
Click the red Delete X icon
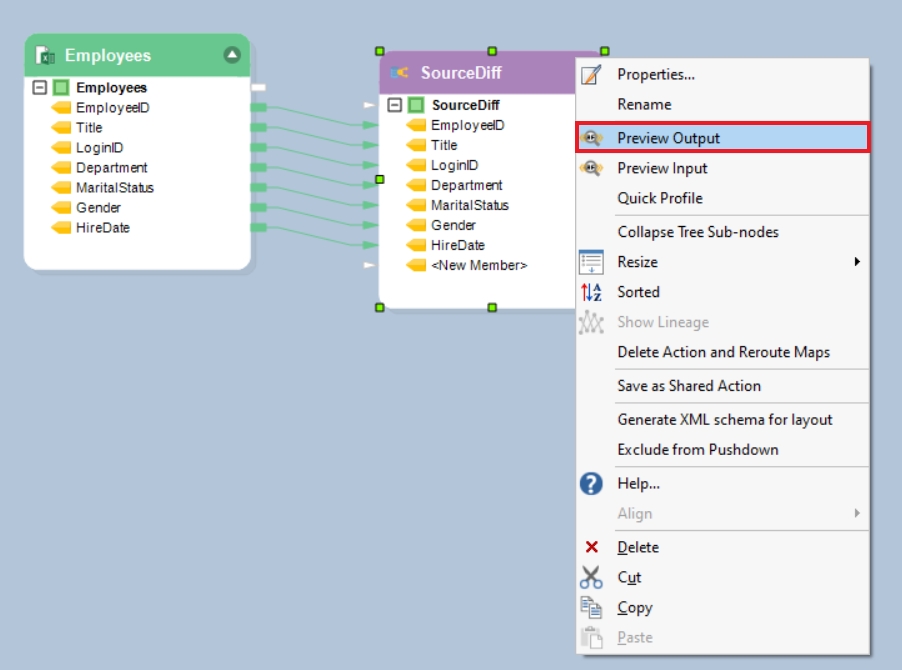(591, 547)
